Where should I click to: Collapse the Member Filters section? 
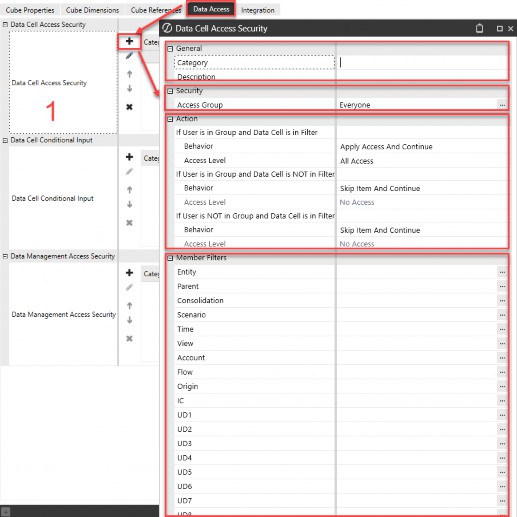[170, 258]
